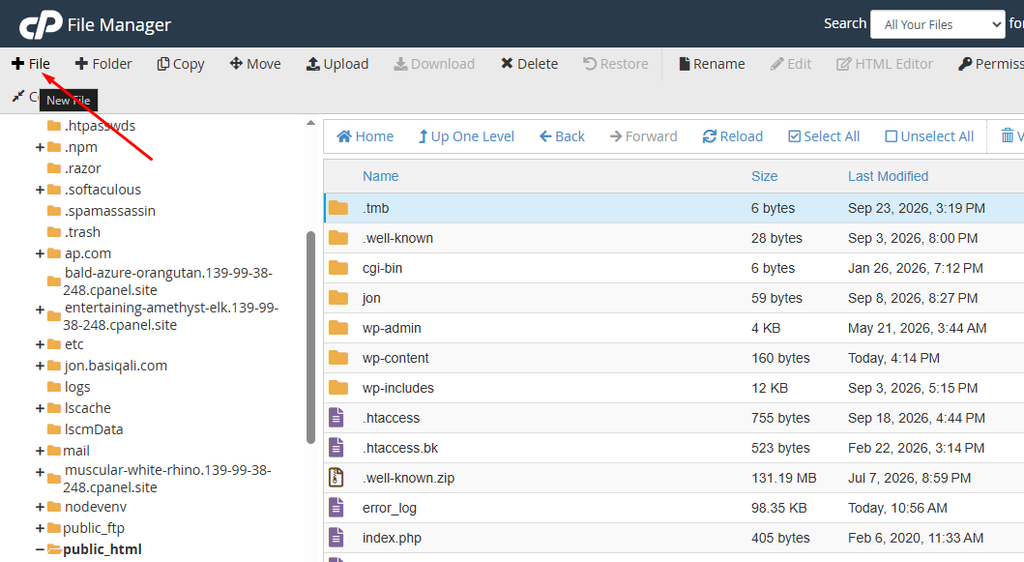Screen dimensions: 1024x562
Task: Open entertaining-amethyst-elk site folder in tree
Action: tap(170, 317)
